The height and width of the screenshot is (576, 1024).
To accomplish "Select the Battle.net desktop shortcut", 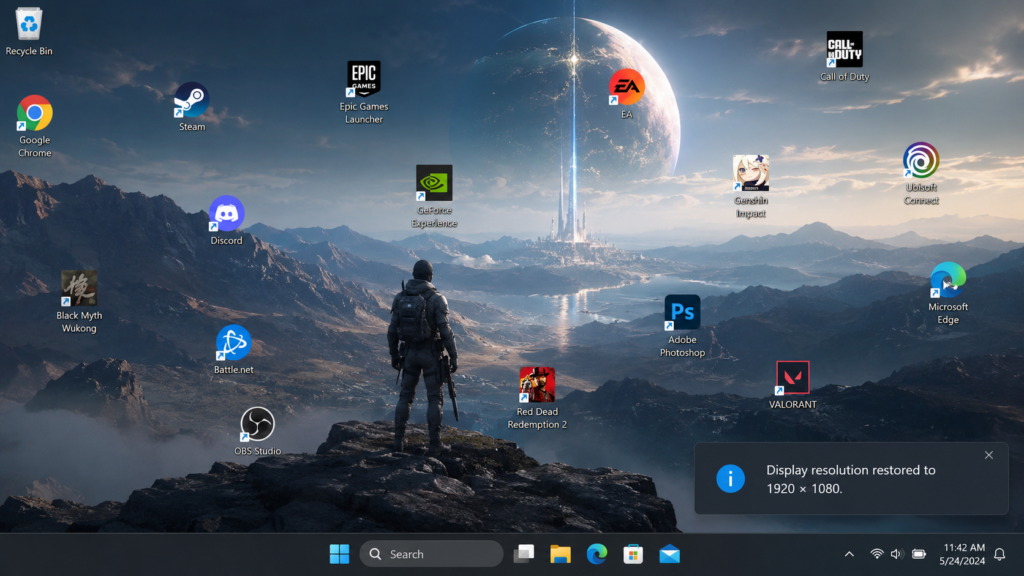I will tap(234, 349).
